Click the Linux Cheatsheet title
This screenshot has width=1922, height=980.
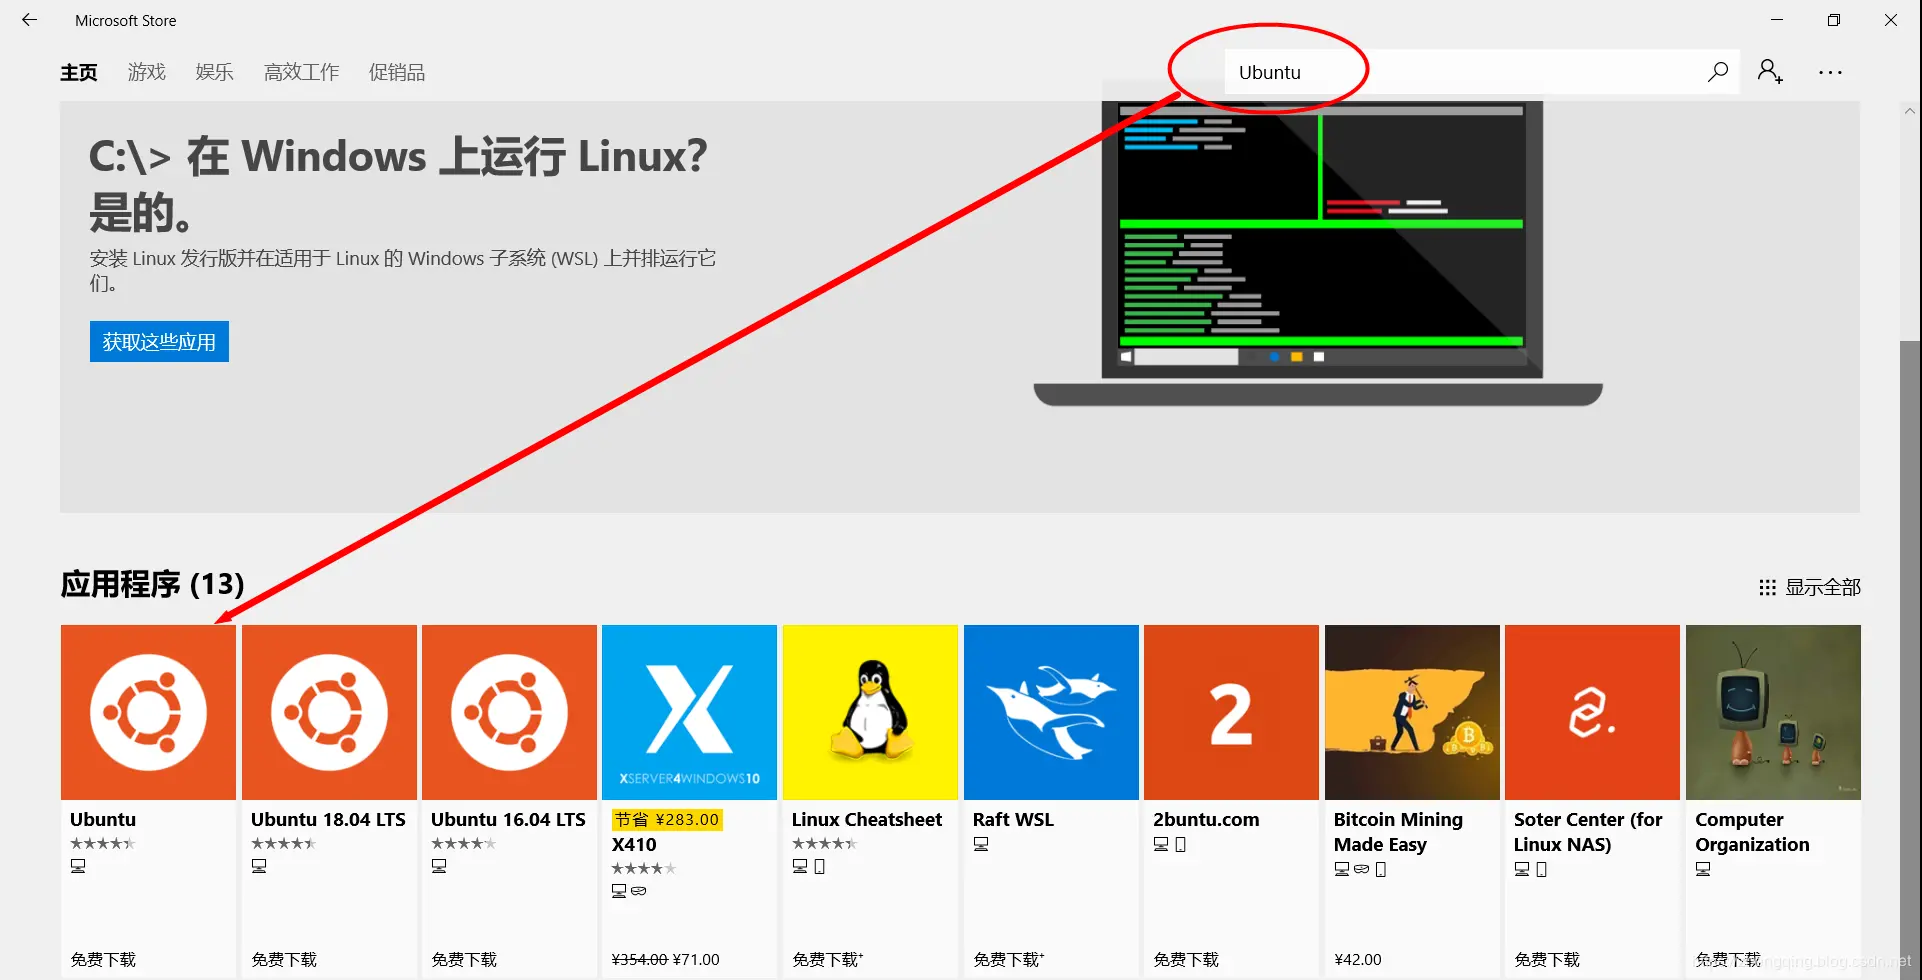(867, 819)
